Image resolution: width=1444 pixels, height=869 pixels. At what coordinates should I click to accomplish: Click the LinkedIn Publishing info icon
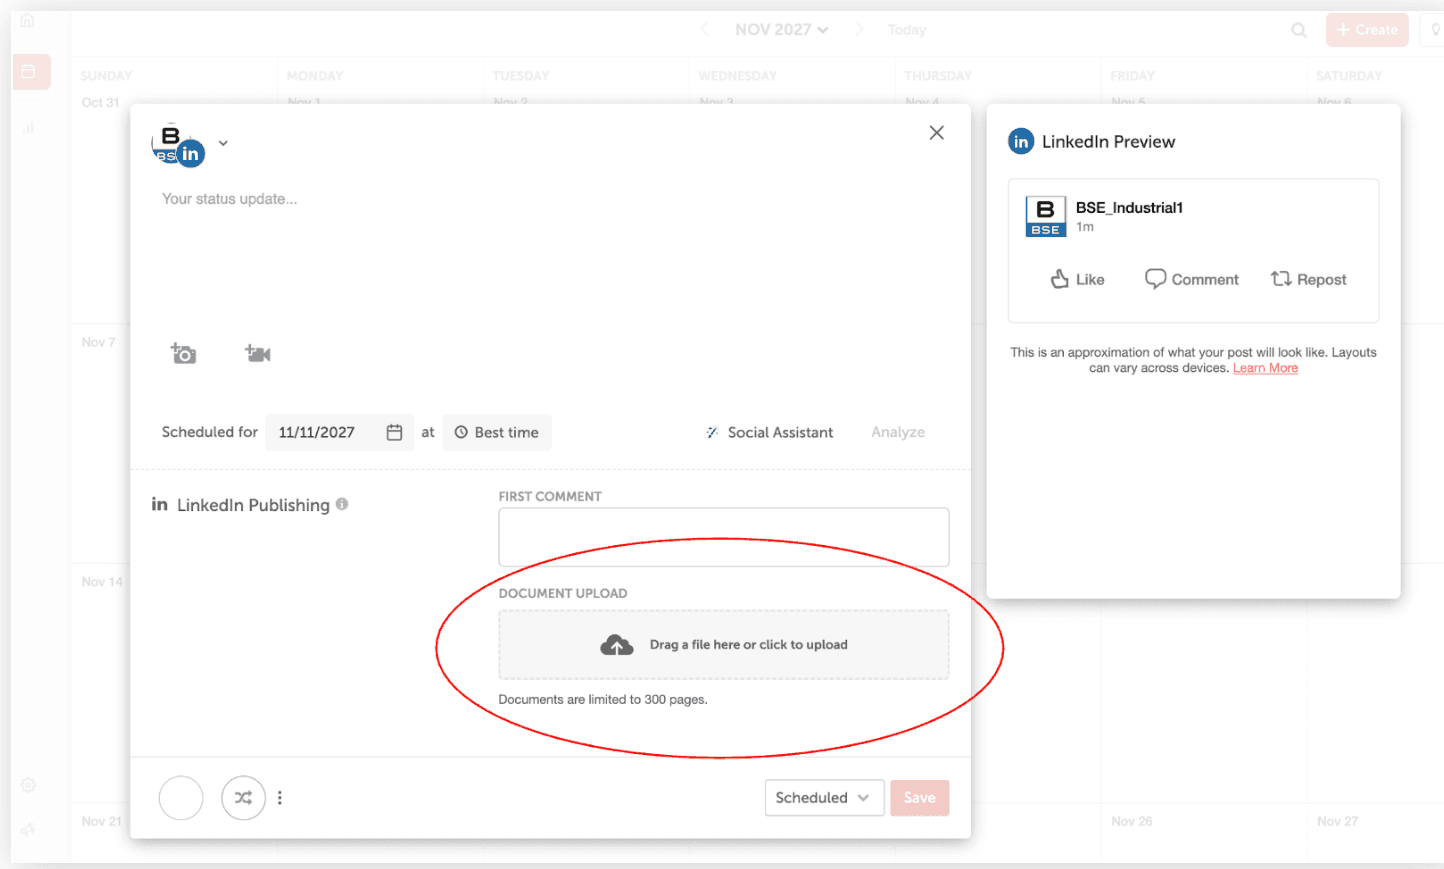tap(342, 504)
